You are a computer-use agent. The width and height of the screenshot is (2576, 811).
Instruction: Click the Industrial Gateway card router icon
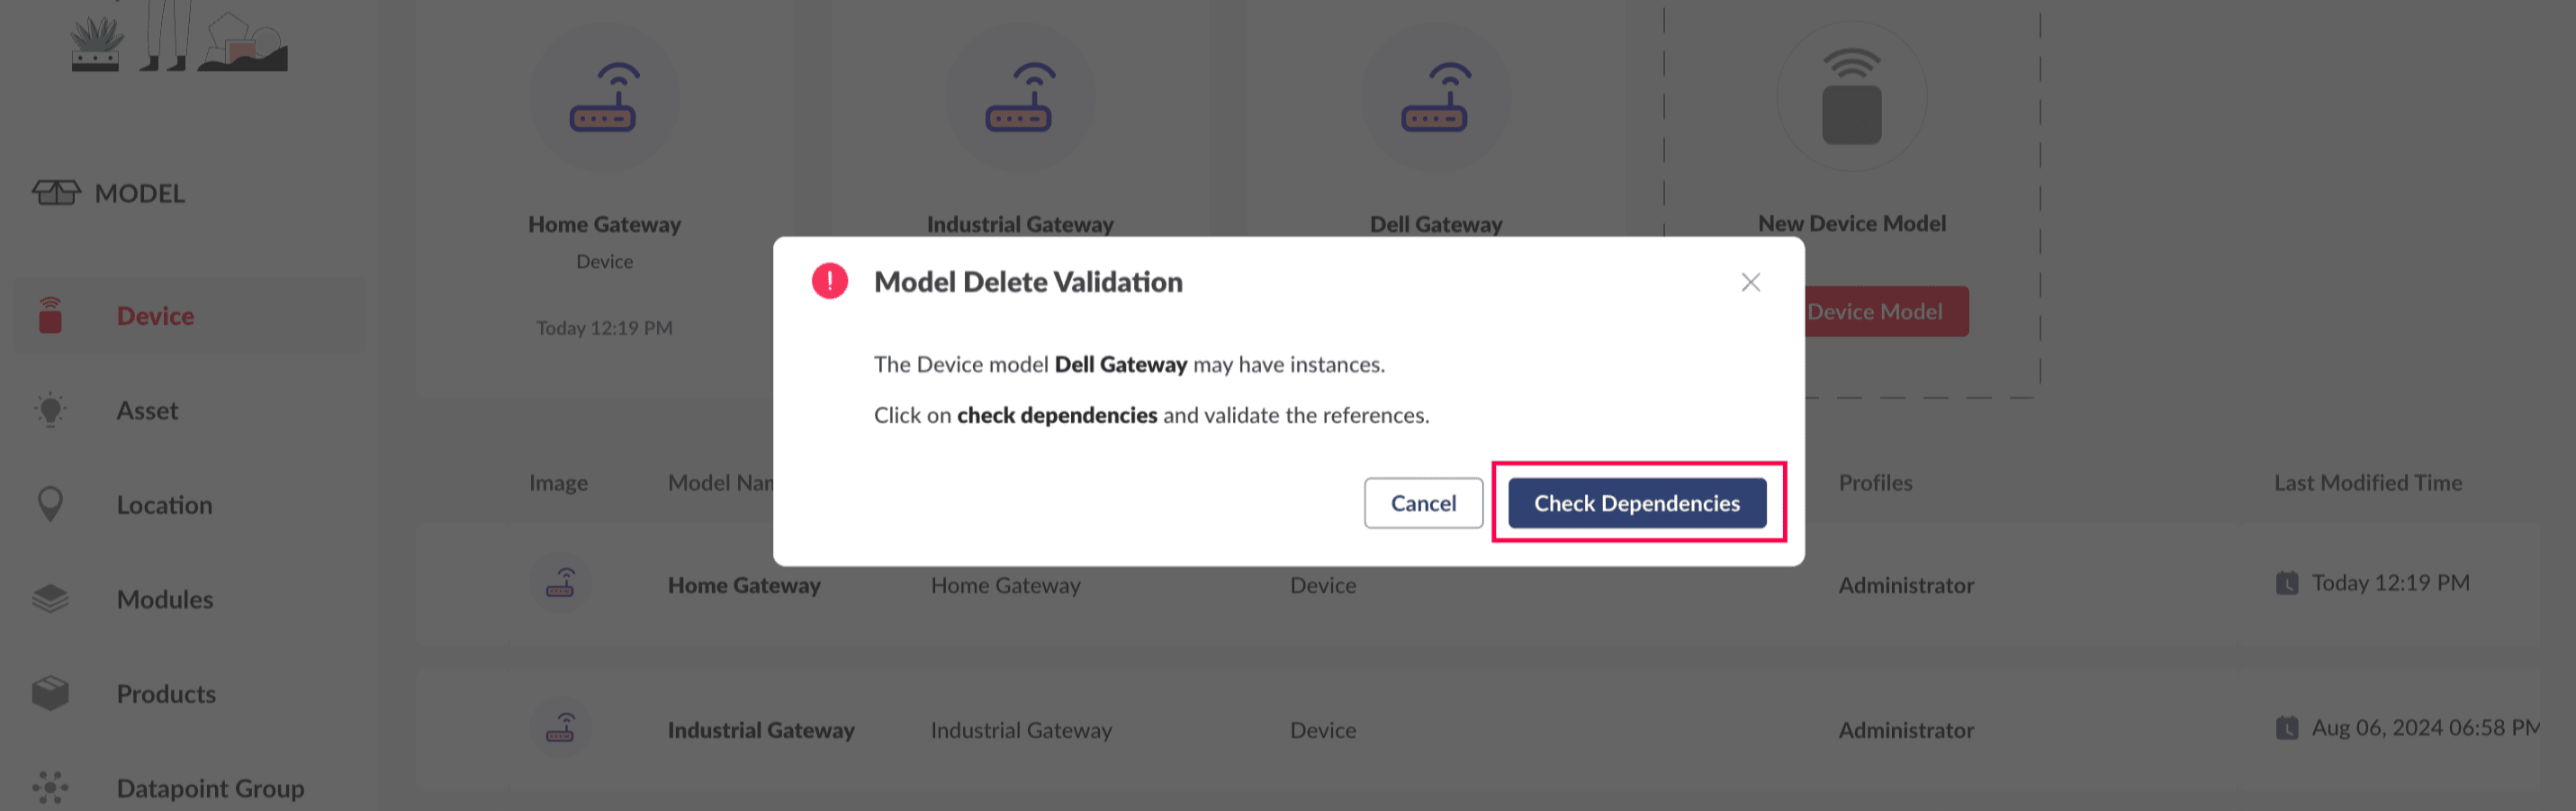1019,97
